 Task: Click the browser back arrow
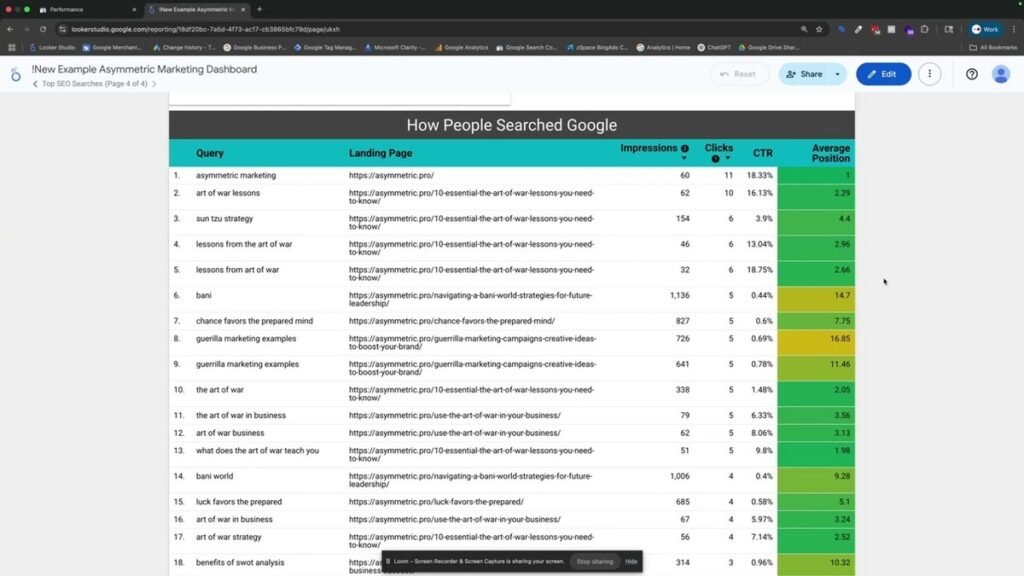[10, 29]
